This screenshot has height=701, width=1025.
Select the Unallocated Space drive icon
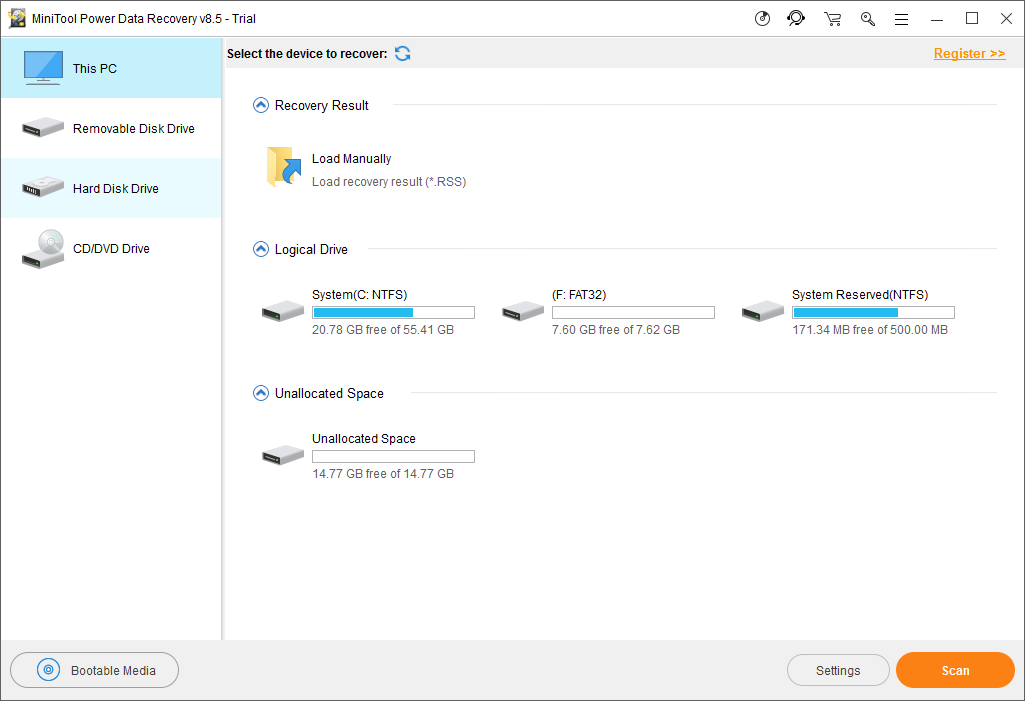pos(283,455)
